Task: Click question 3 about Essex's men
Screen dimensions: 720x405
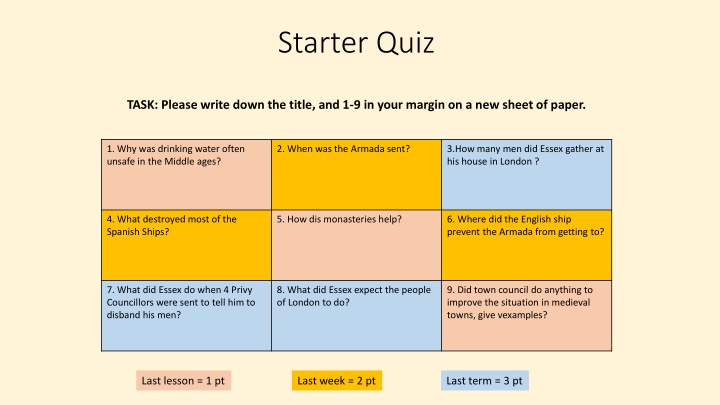Action: click(527, 174)
